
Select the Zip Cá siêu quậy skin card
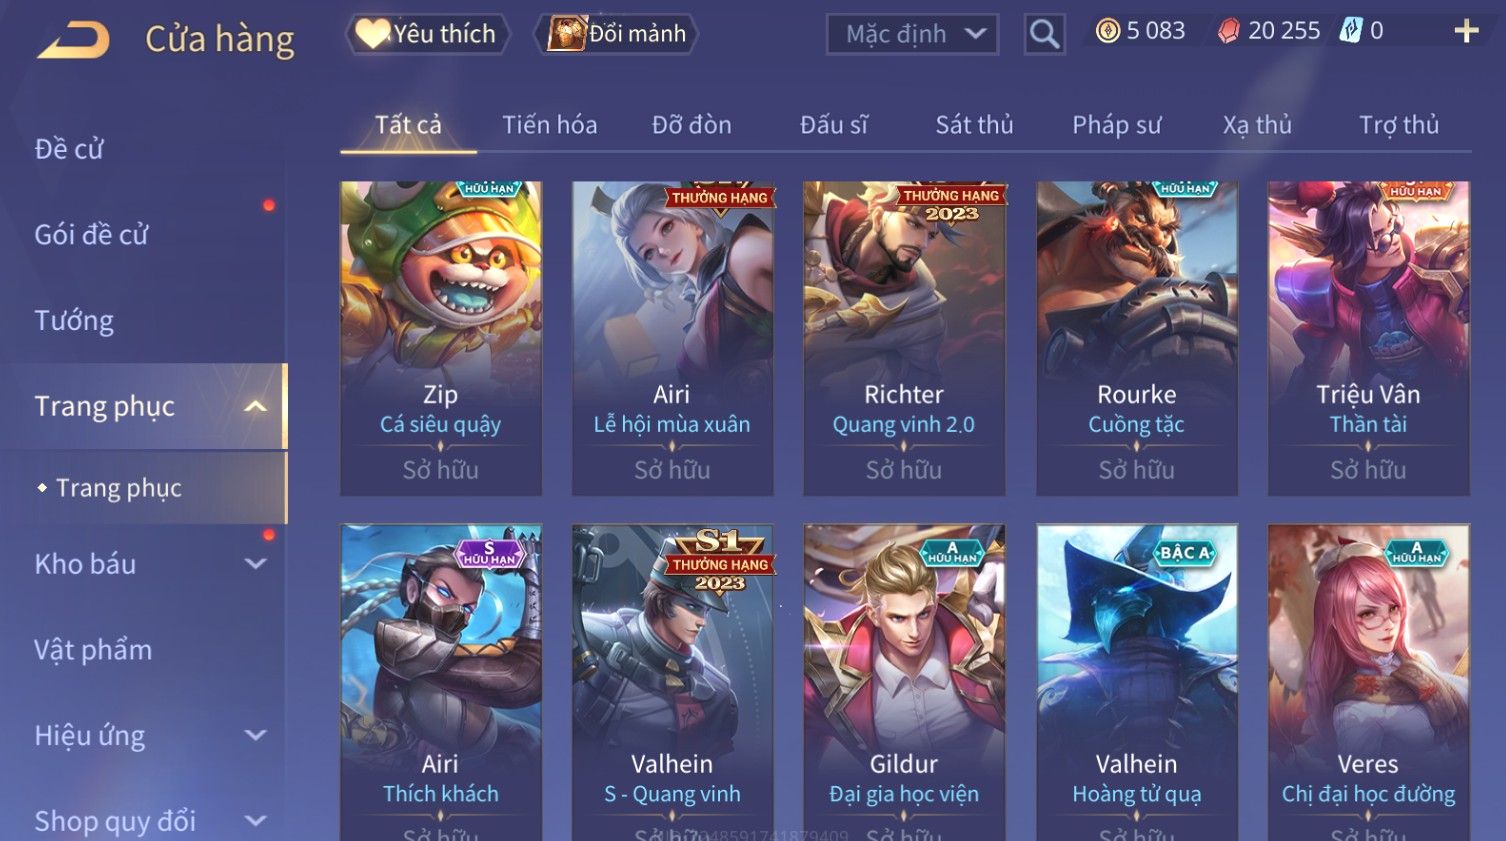pos(441,338)
